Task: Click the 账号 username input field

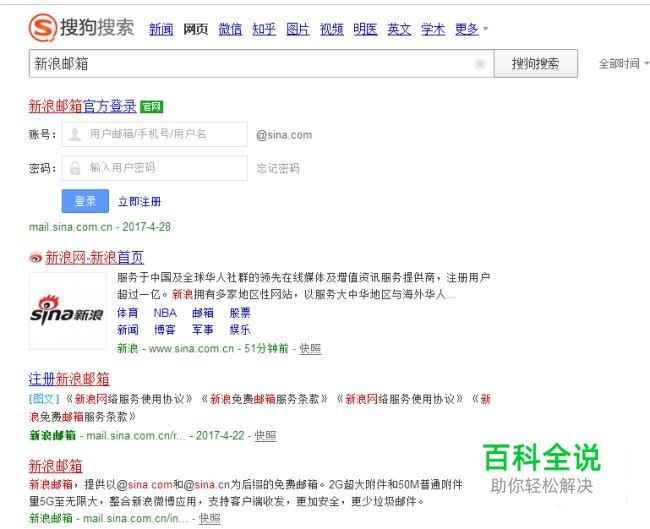Action: pos(155,134)
